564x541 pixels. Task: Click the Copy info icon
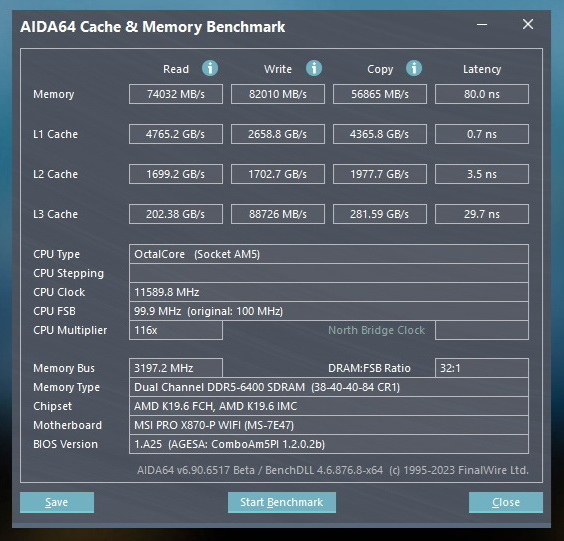point(414,68)
